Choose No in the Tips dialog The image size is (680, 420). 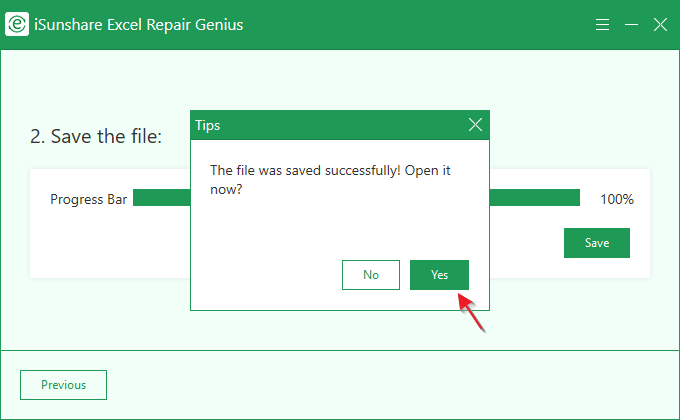tap(371, 275)
